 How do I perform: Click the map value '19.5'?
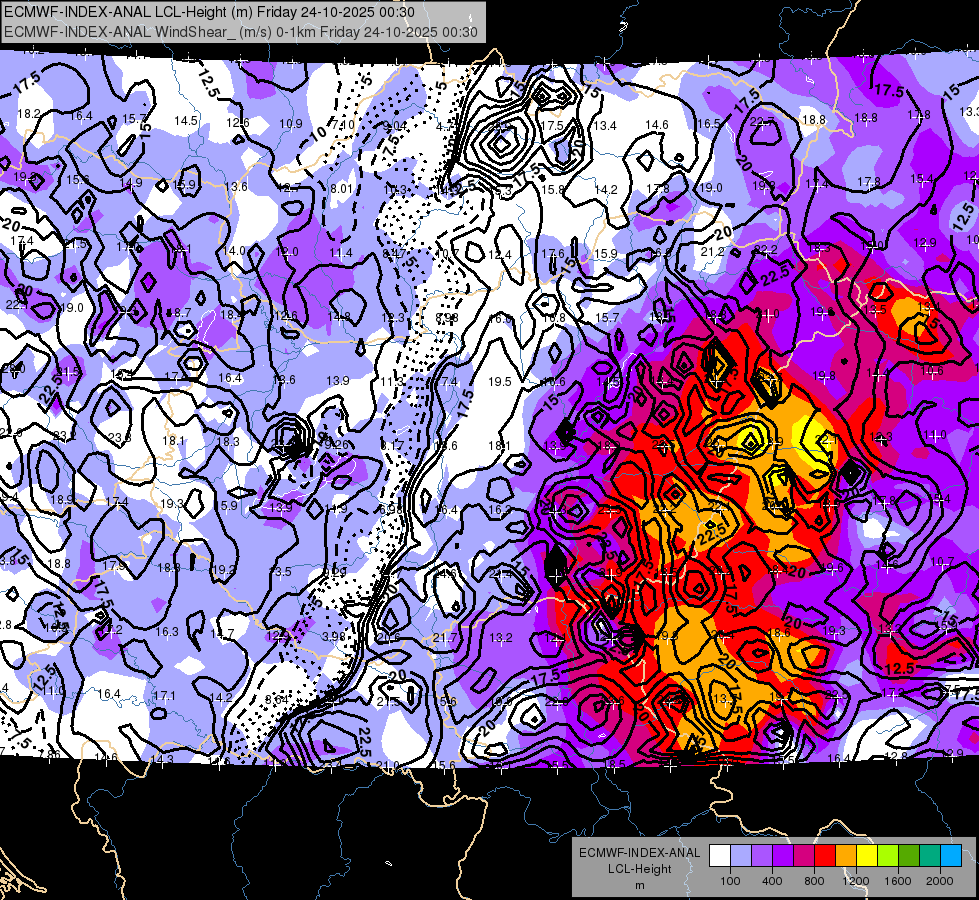[500, 381]
